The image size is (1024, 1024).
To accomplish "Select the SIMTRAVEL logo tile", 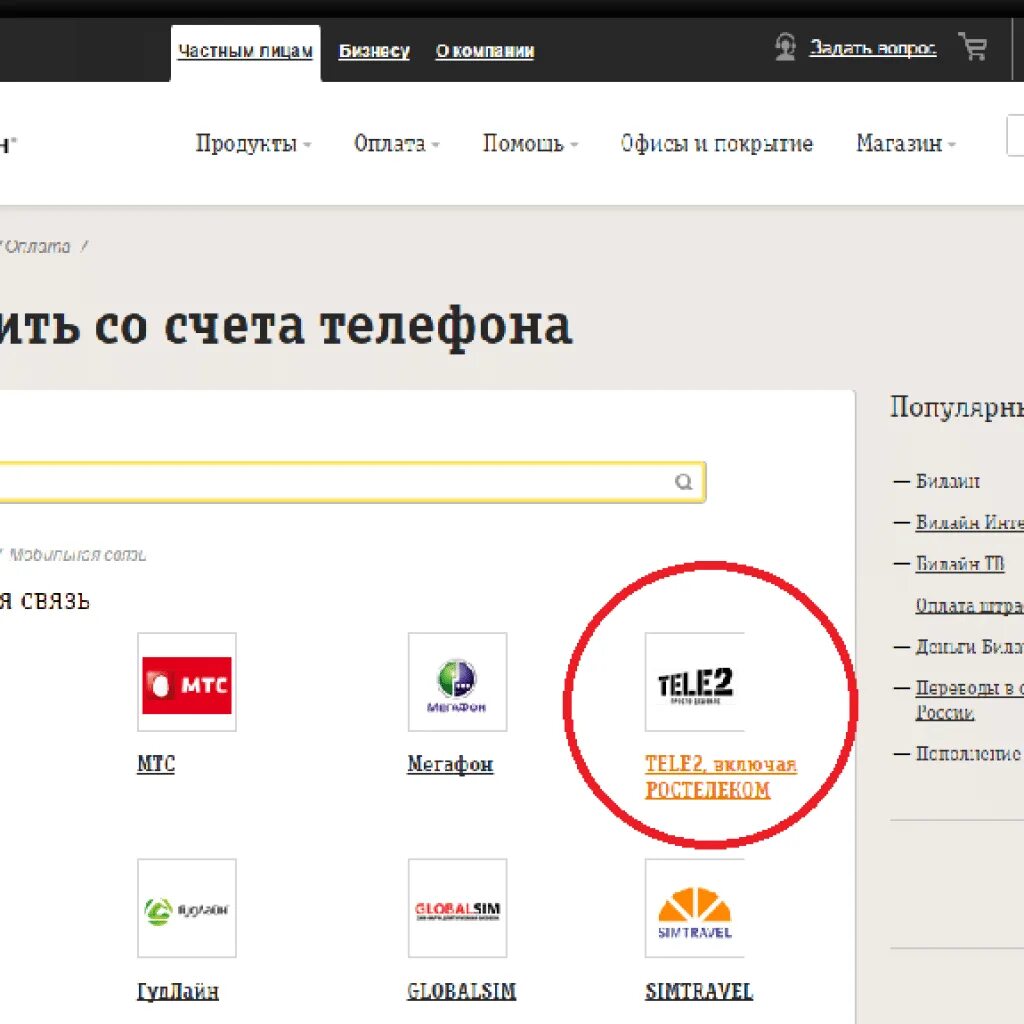I will click(695, 908).
